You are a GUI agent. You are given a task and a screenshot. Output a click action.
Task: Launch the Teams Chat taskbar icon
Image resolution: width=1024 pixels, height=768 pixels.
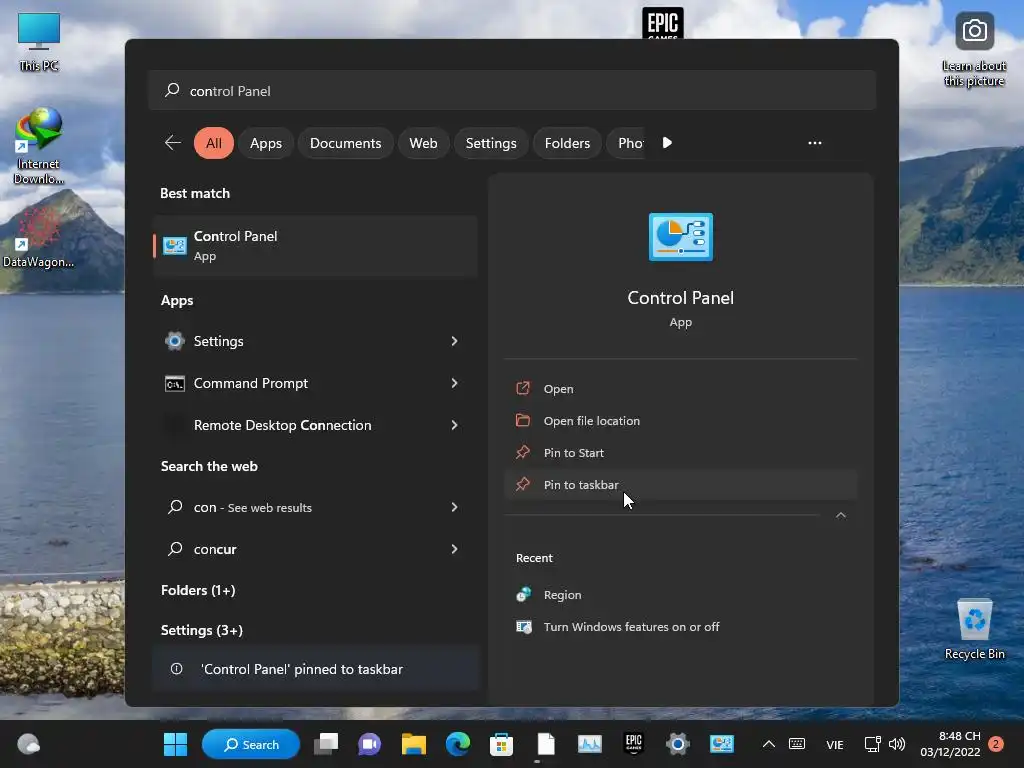(370, 744)
